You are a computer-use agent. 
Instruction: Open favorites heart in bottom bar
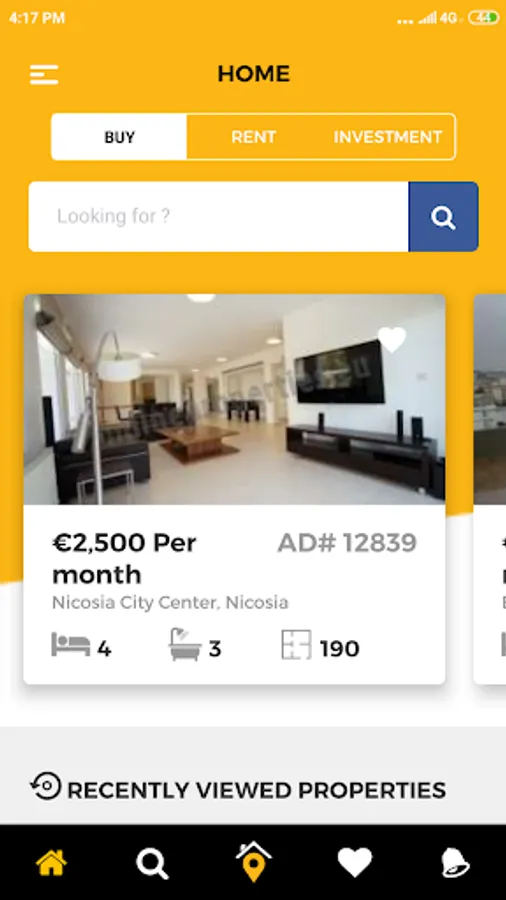point(355,863)
